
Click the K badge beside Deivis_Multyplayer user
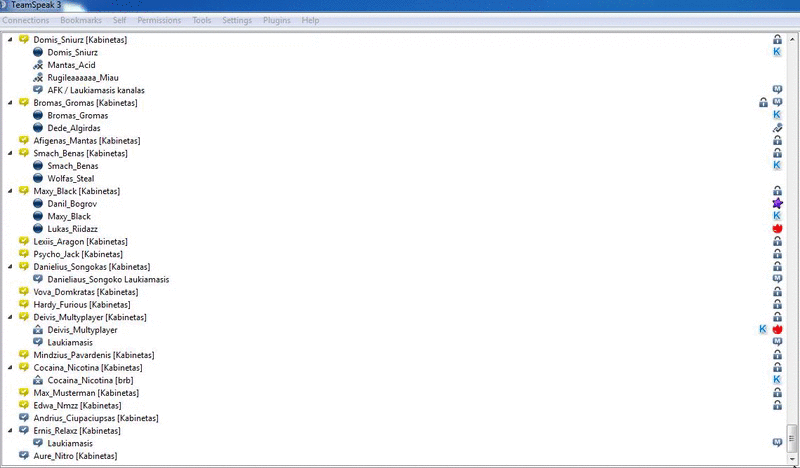pyautogui.click(x=763, y=330)
